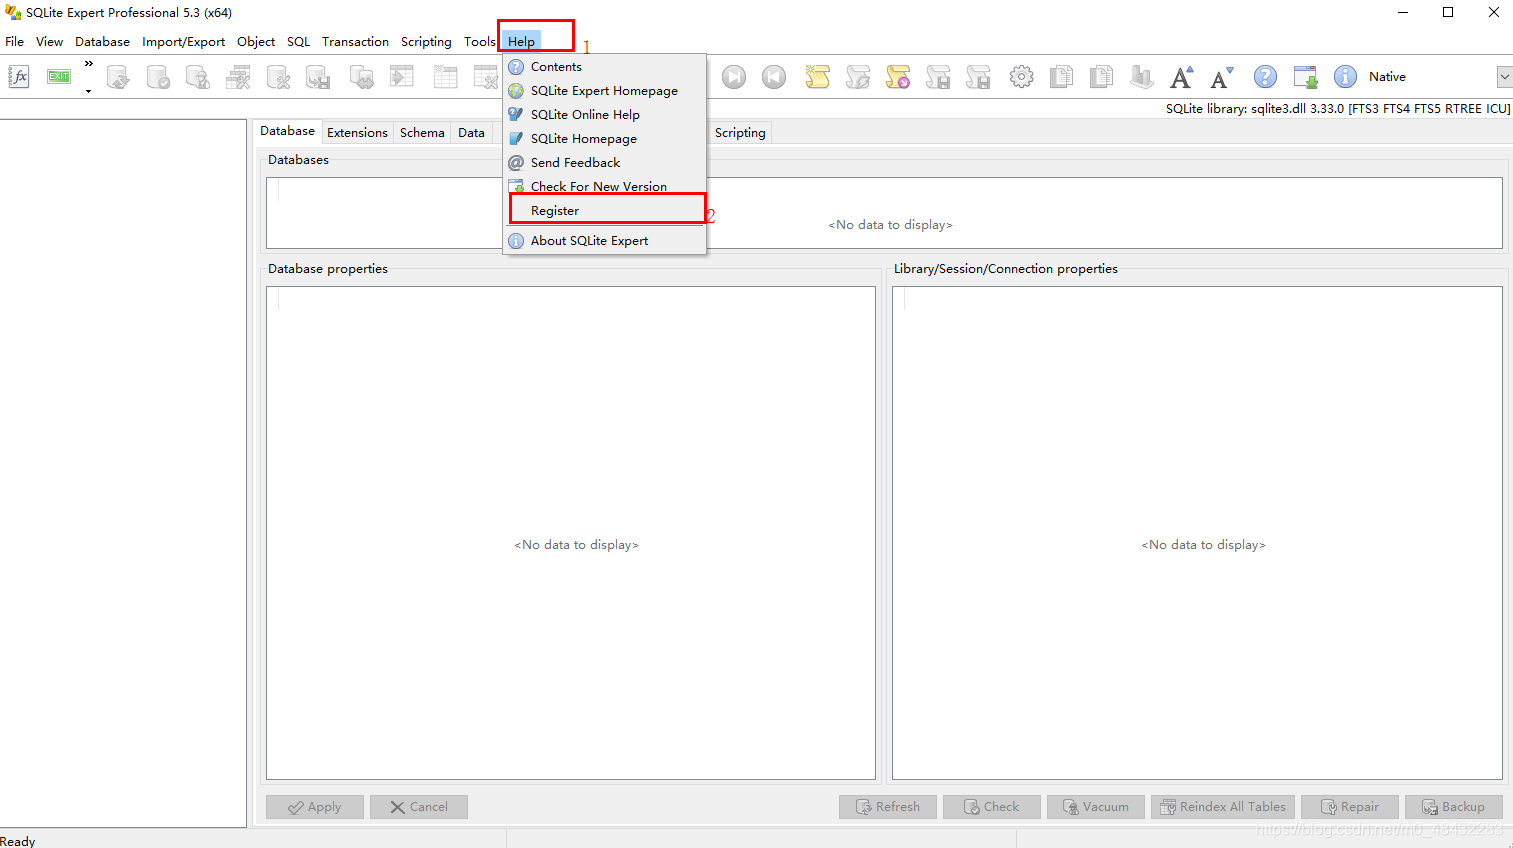Switch to the Scripting tab
Screen dimensions: 1513x848
740,133
